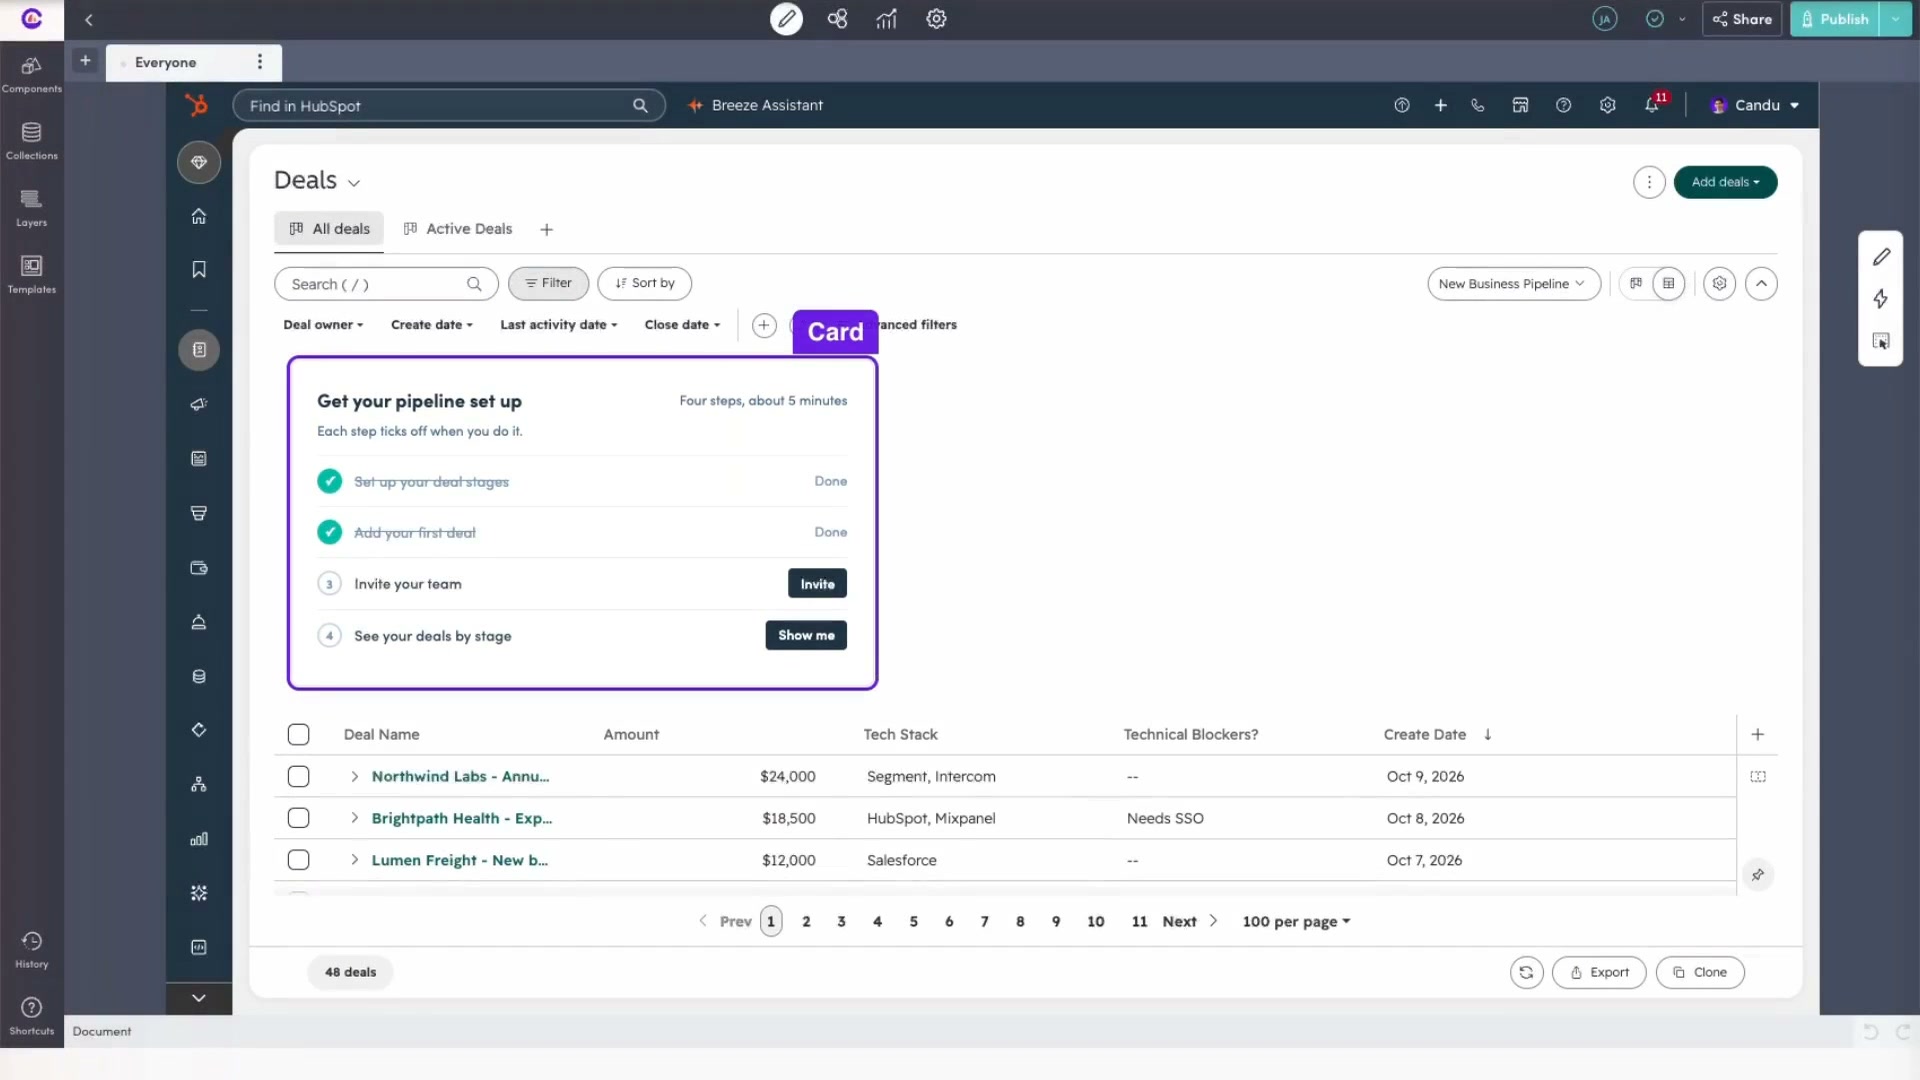Click the Show me button
The height and width of the screenshot is (1080, 1920).
pyautogui.click(x=806, y=636)
